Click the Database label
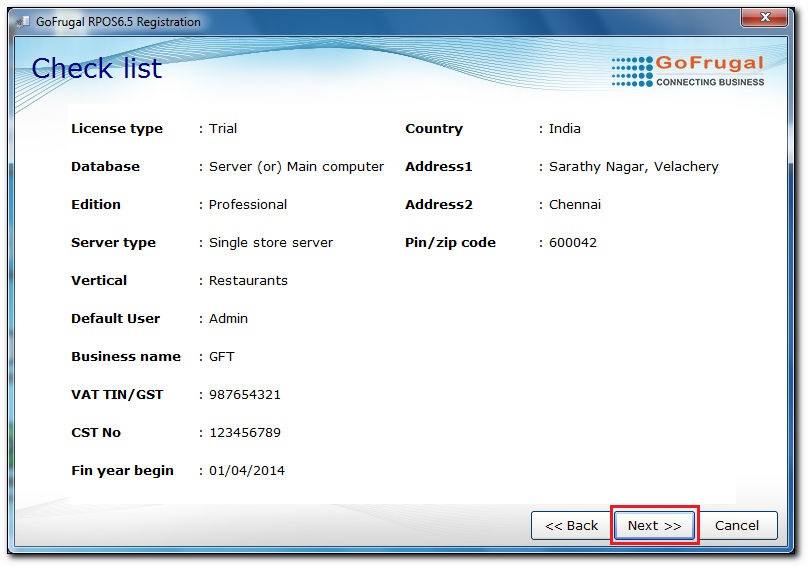 coord(105,166)
